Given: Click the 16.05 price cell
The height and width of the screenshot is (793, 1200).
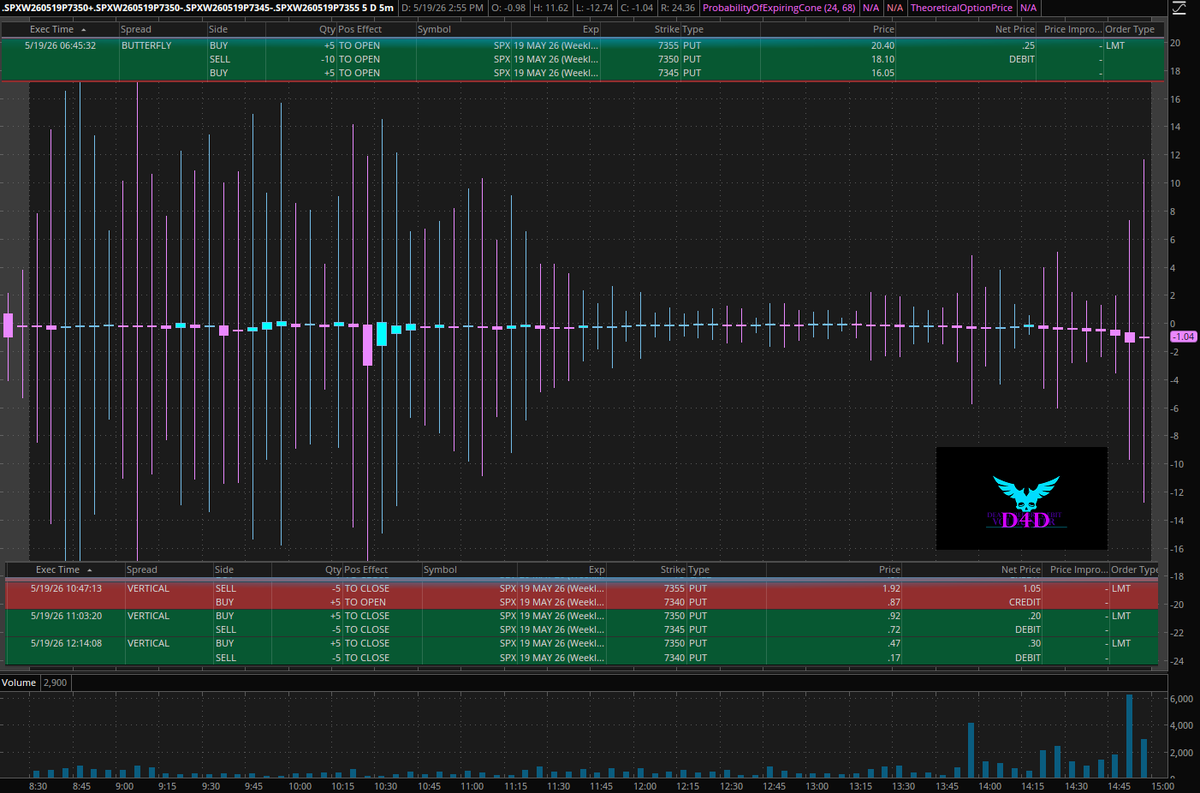Looking at the screenshot, I should click(x=882, y=73).
